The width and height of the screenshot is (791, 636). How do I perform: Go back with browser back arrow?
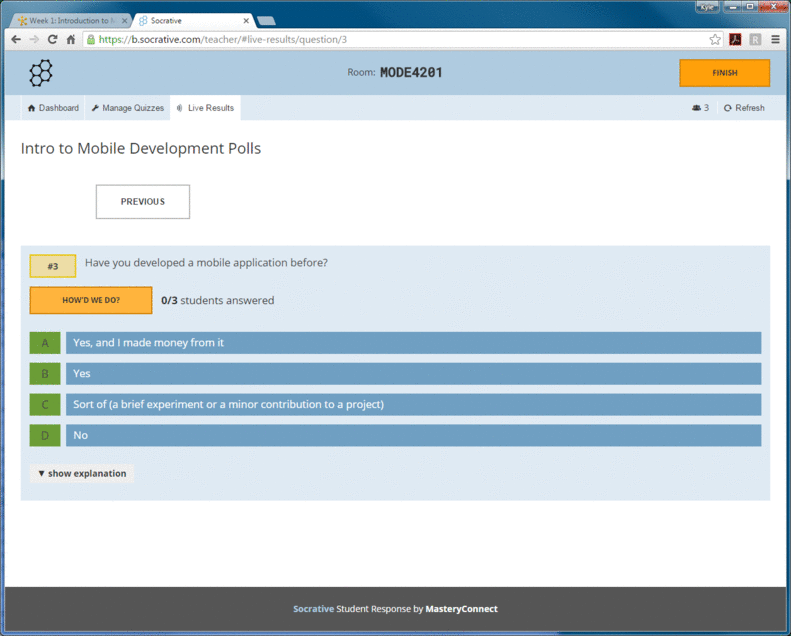point(16,39)
